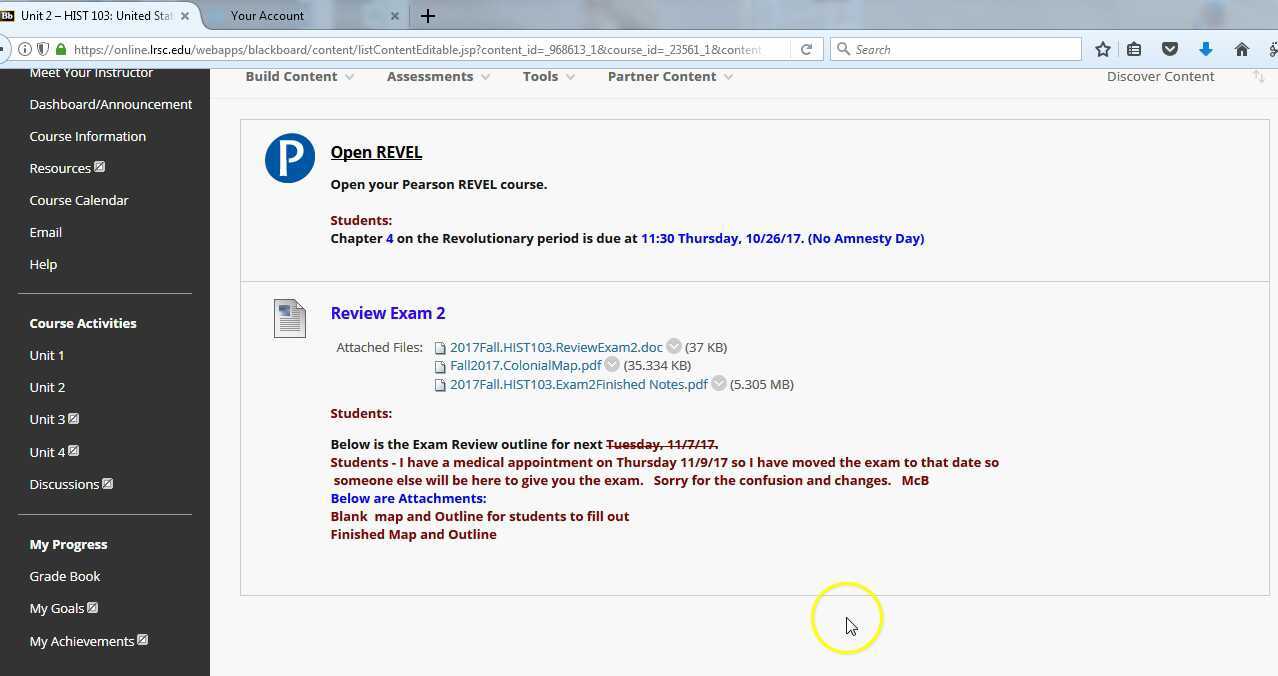The image size is (1278, 676).
Task: Click the Review Exam 2 document icon
Action: point(290,318)
